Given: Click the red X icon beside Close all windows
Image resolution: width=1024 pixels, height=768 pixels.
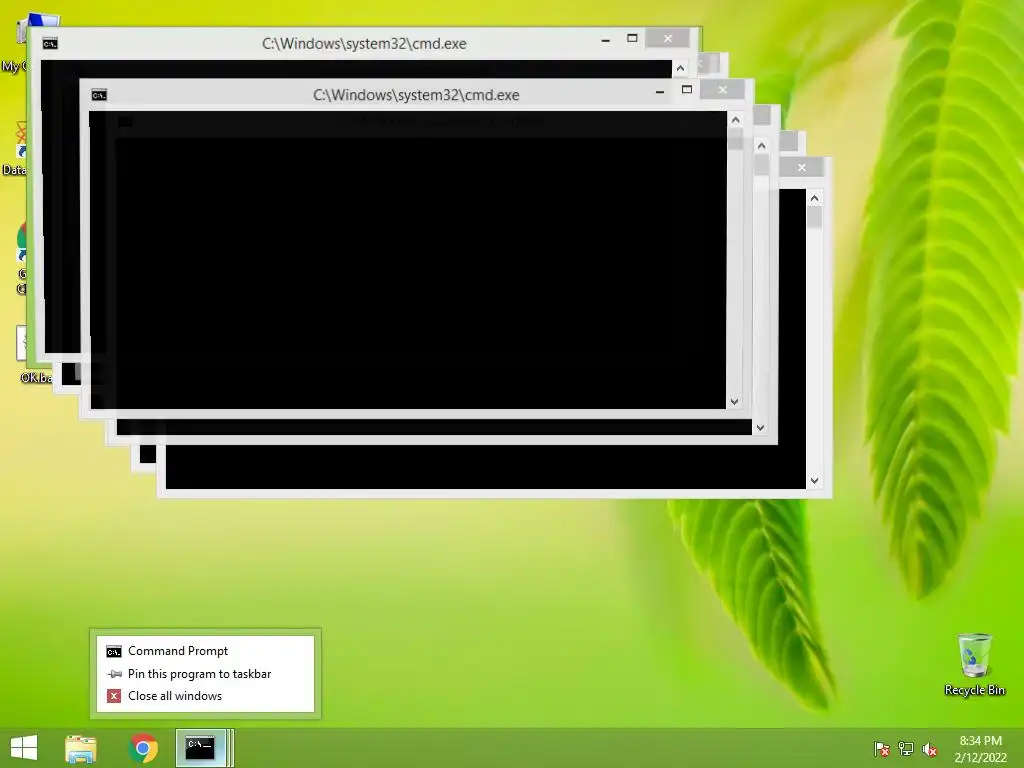Looking at the screenshot, I should tap(114, 696).
